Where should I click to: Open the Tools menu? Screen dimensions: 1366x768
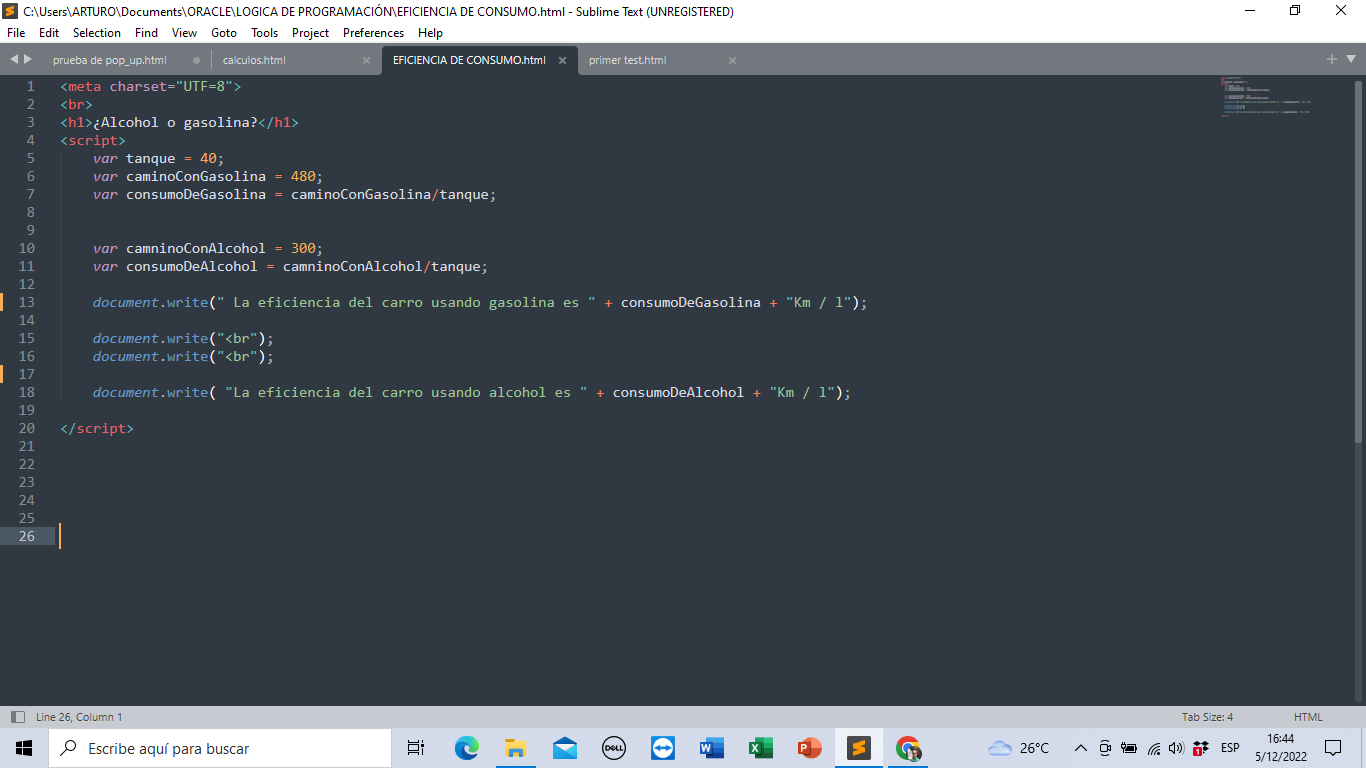(x=265, y=33)
